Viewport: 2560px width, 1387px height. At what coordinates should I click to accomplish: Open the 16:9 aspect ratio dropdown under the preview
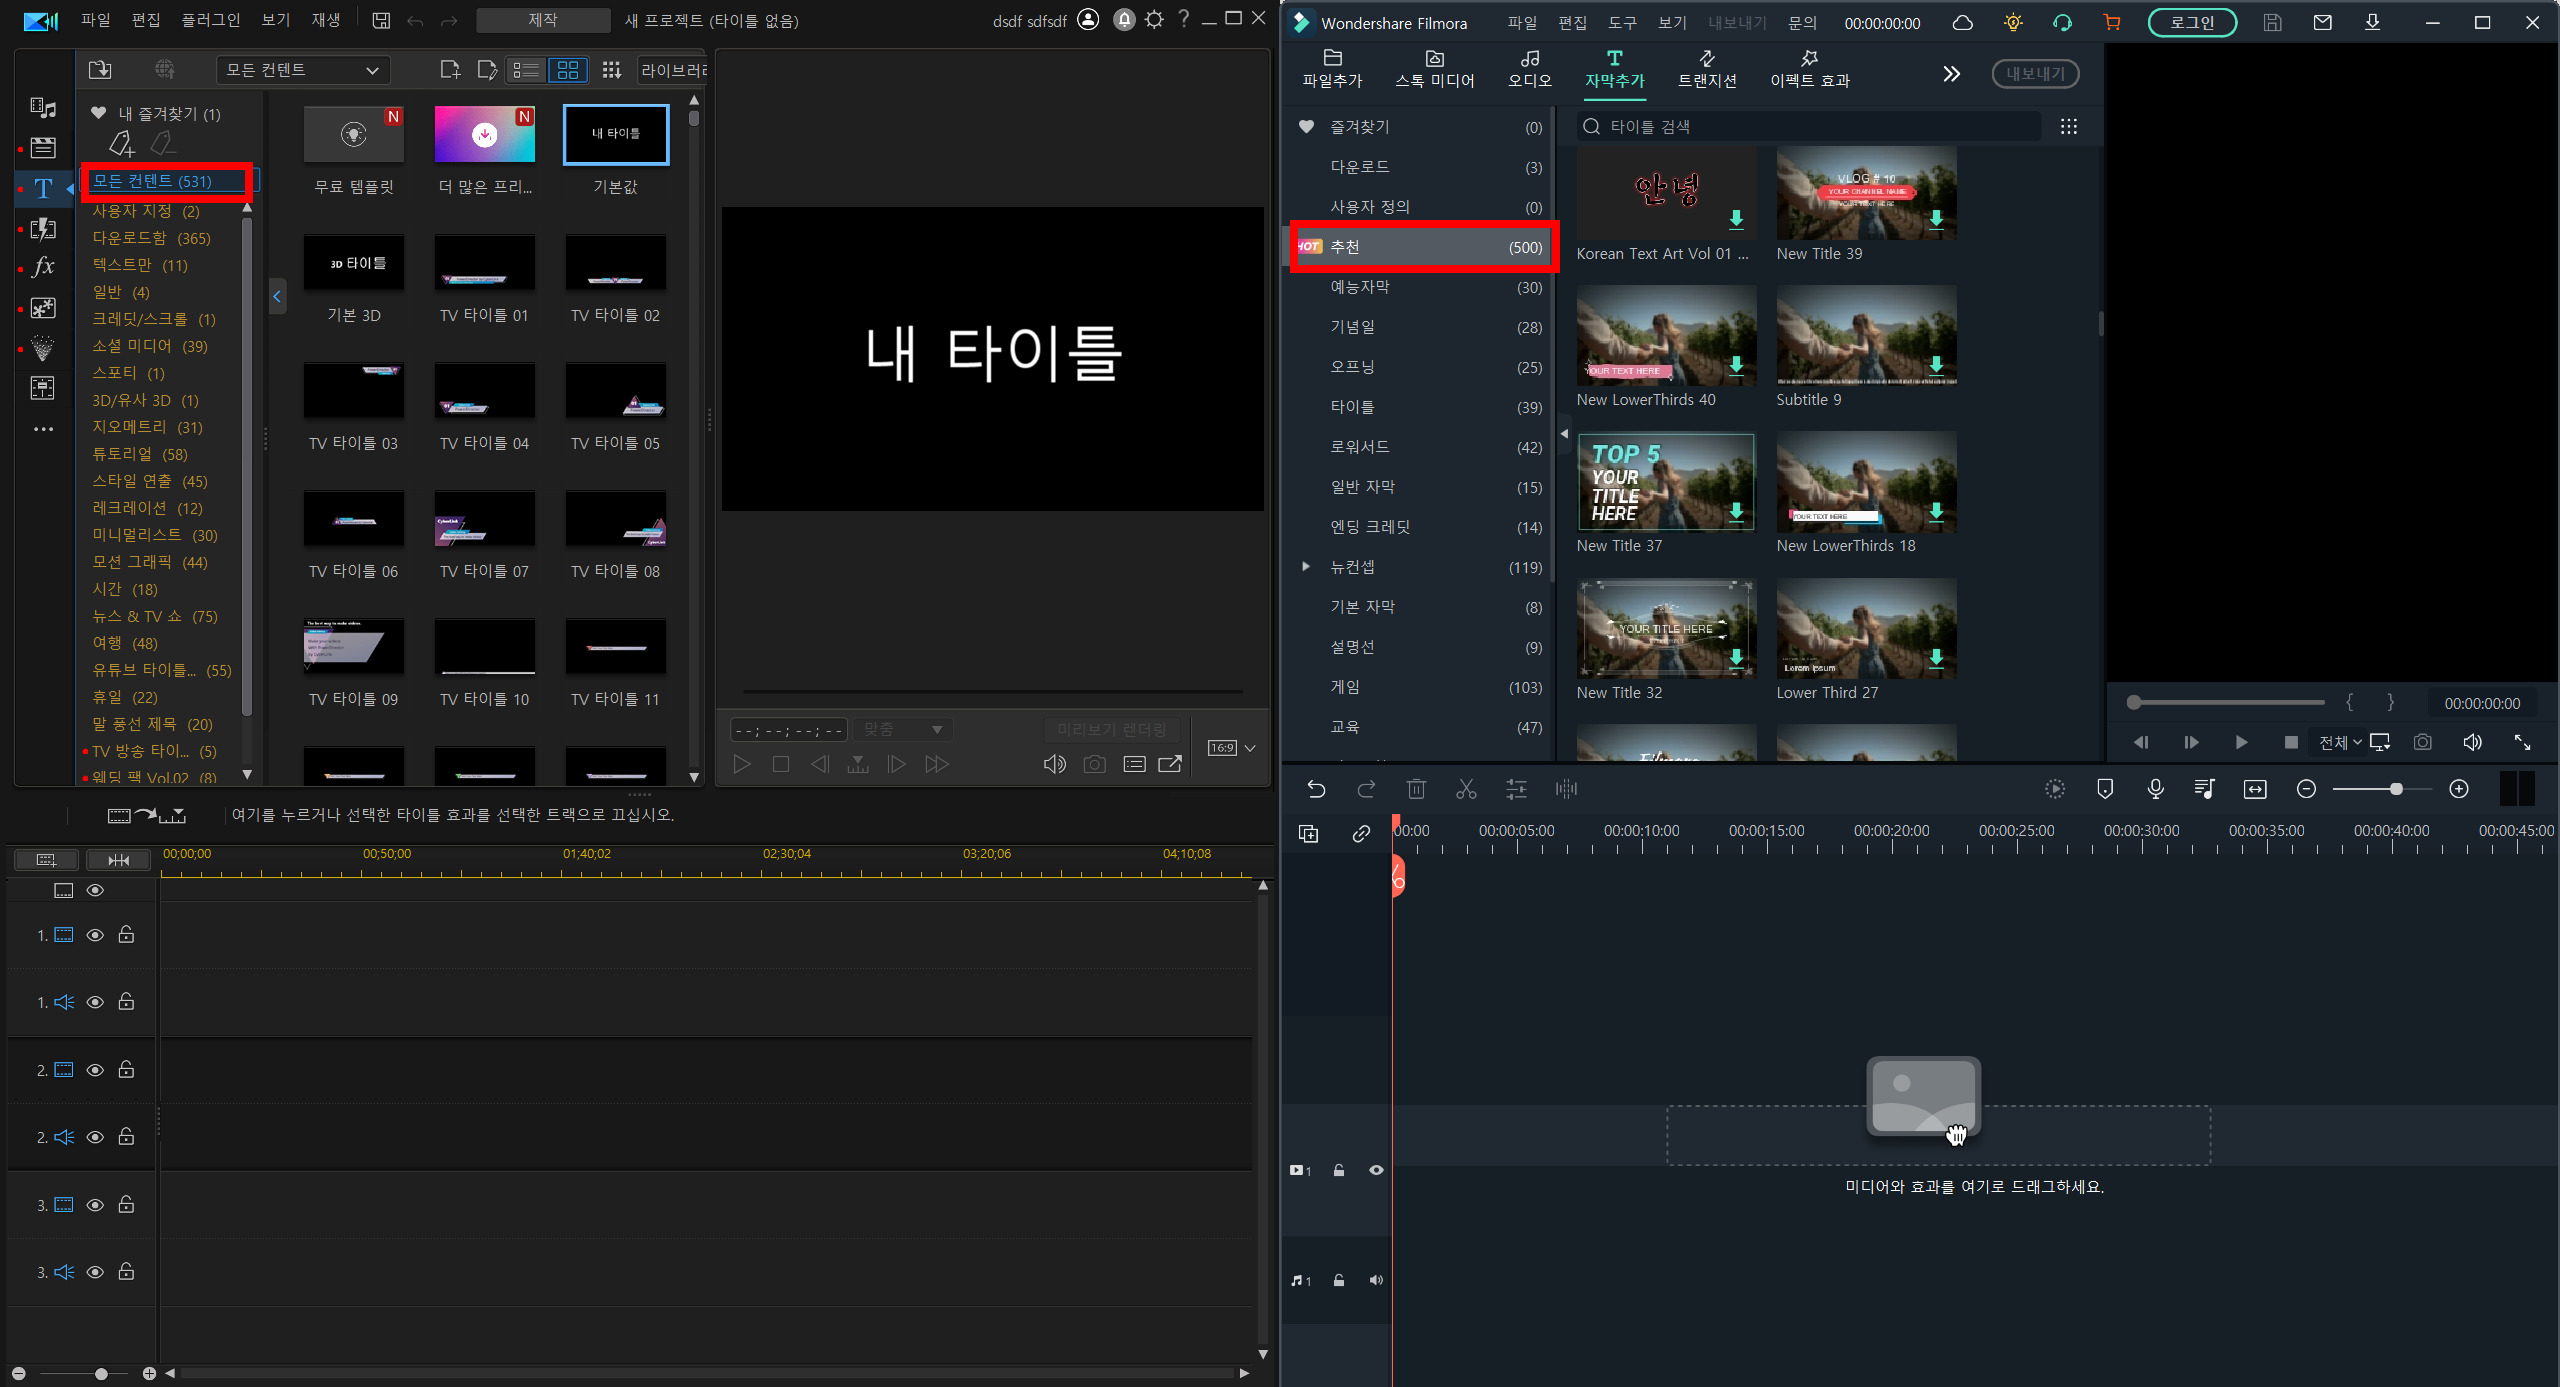(x=1230, y=747)
